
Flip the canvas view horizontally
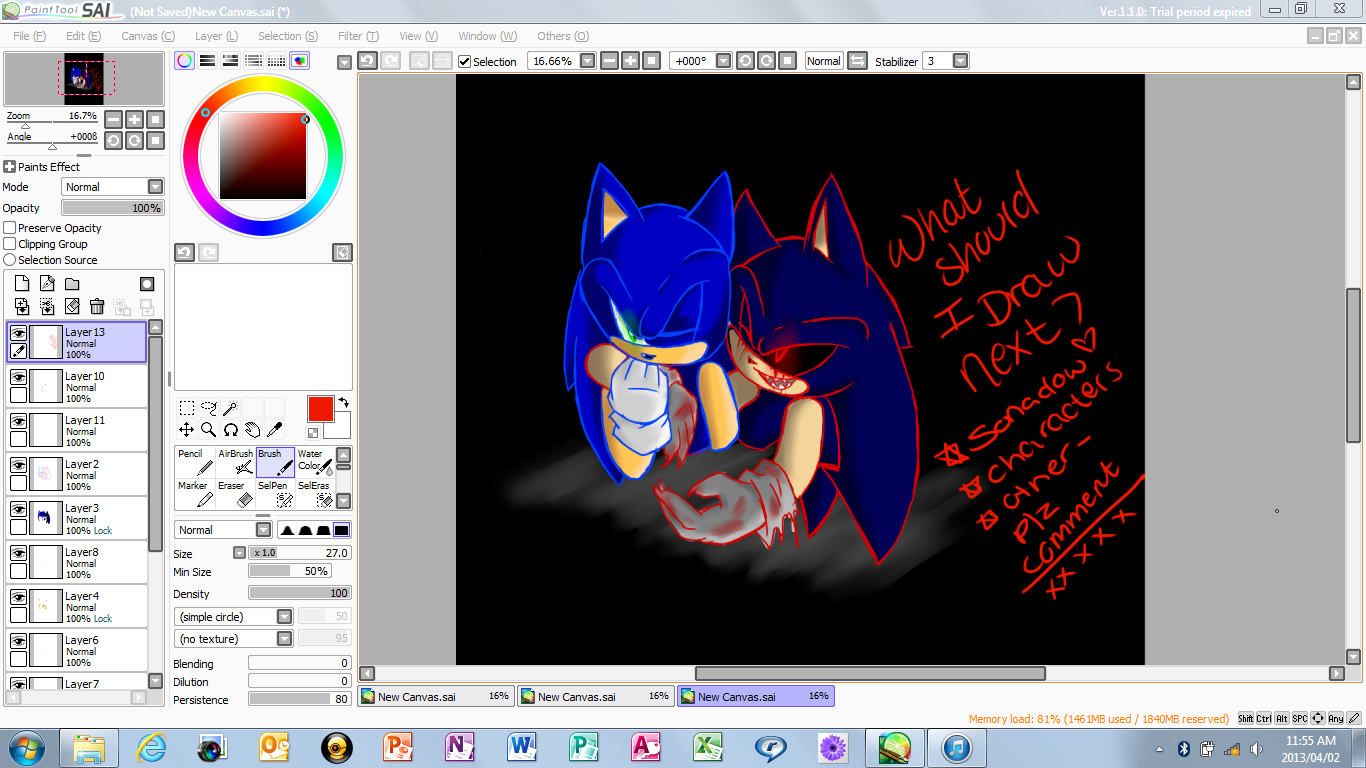click(x=857, y=61)
